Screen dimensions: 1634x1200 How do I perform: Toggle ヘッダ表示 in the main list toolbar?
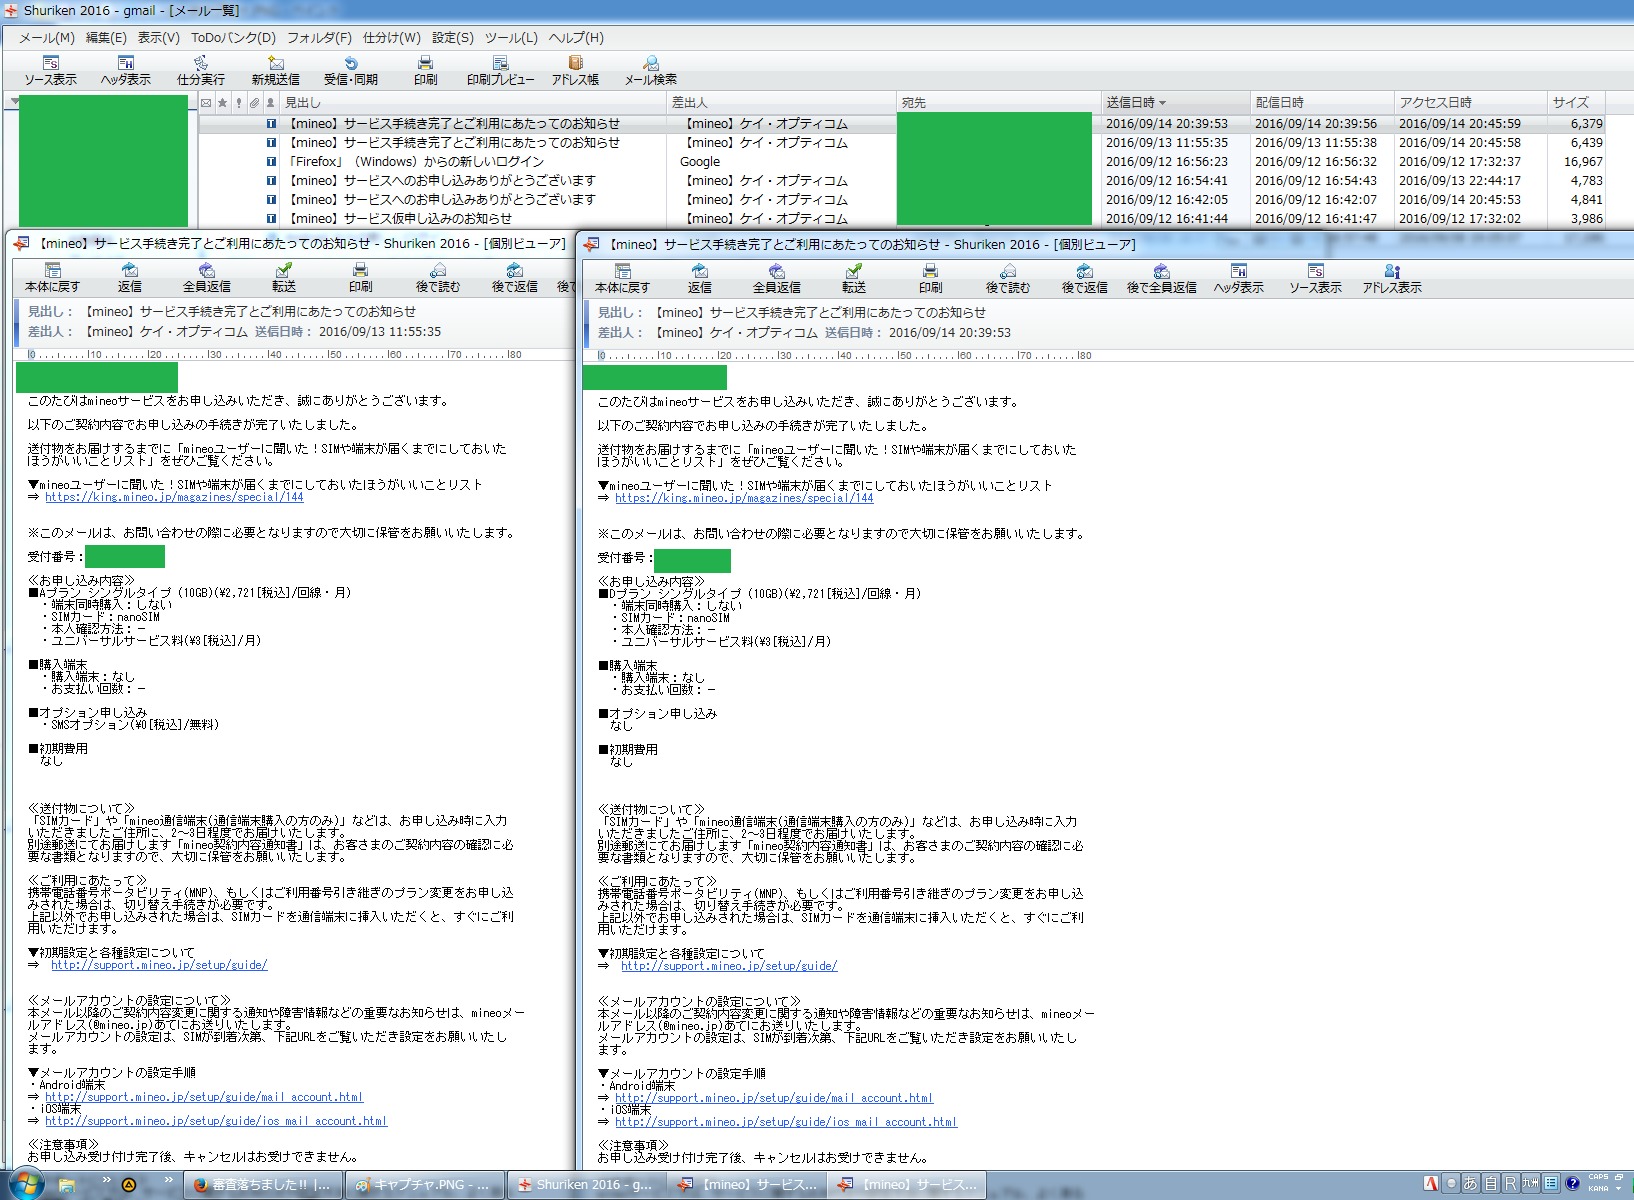point(125,70)
